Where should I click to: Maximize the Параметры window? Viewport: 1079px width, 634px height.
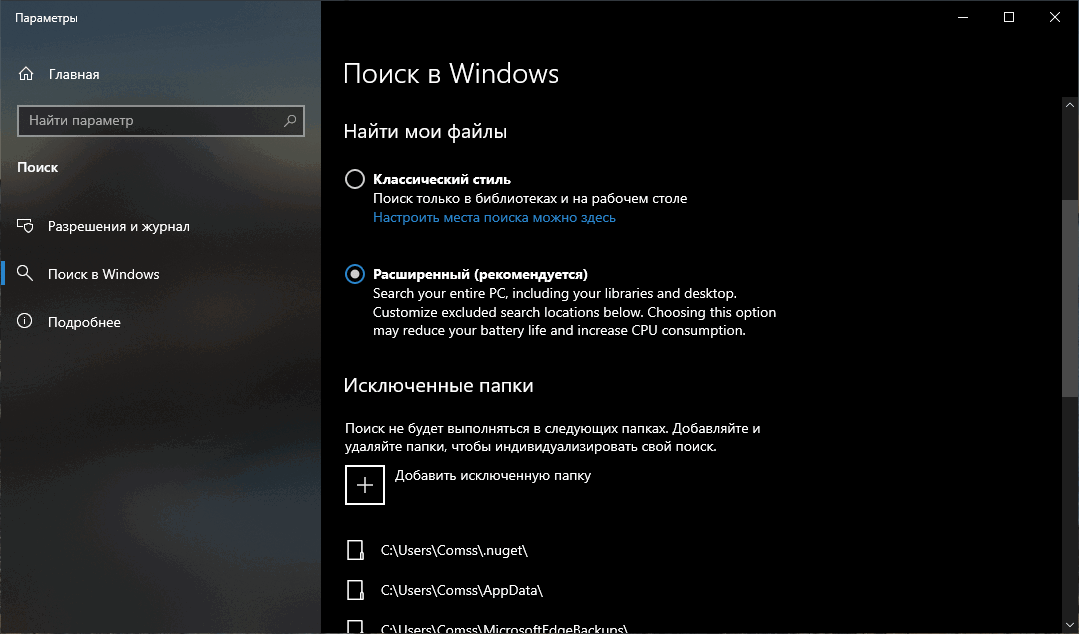click(1009, 17)
